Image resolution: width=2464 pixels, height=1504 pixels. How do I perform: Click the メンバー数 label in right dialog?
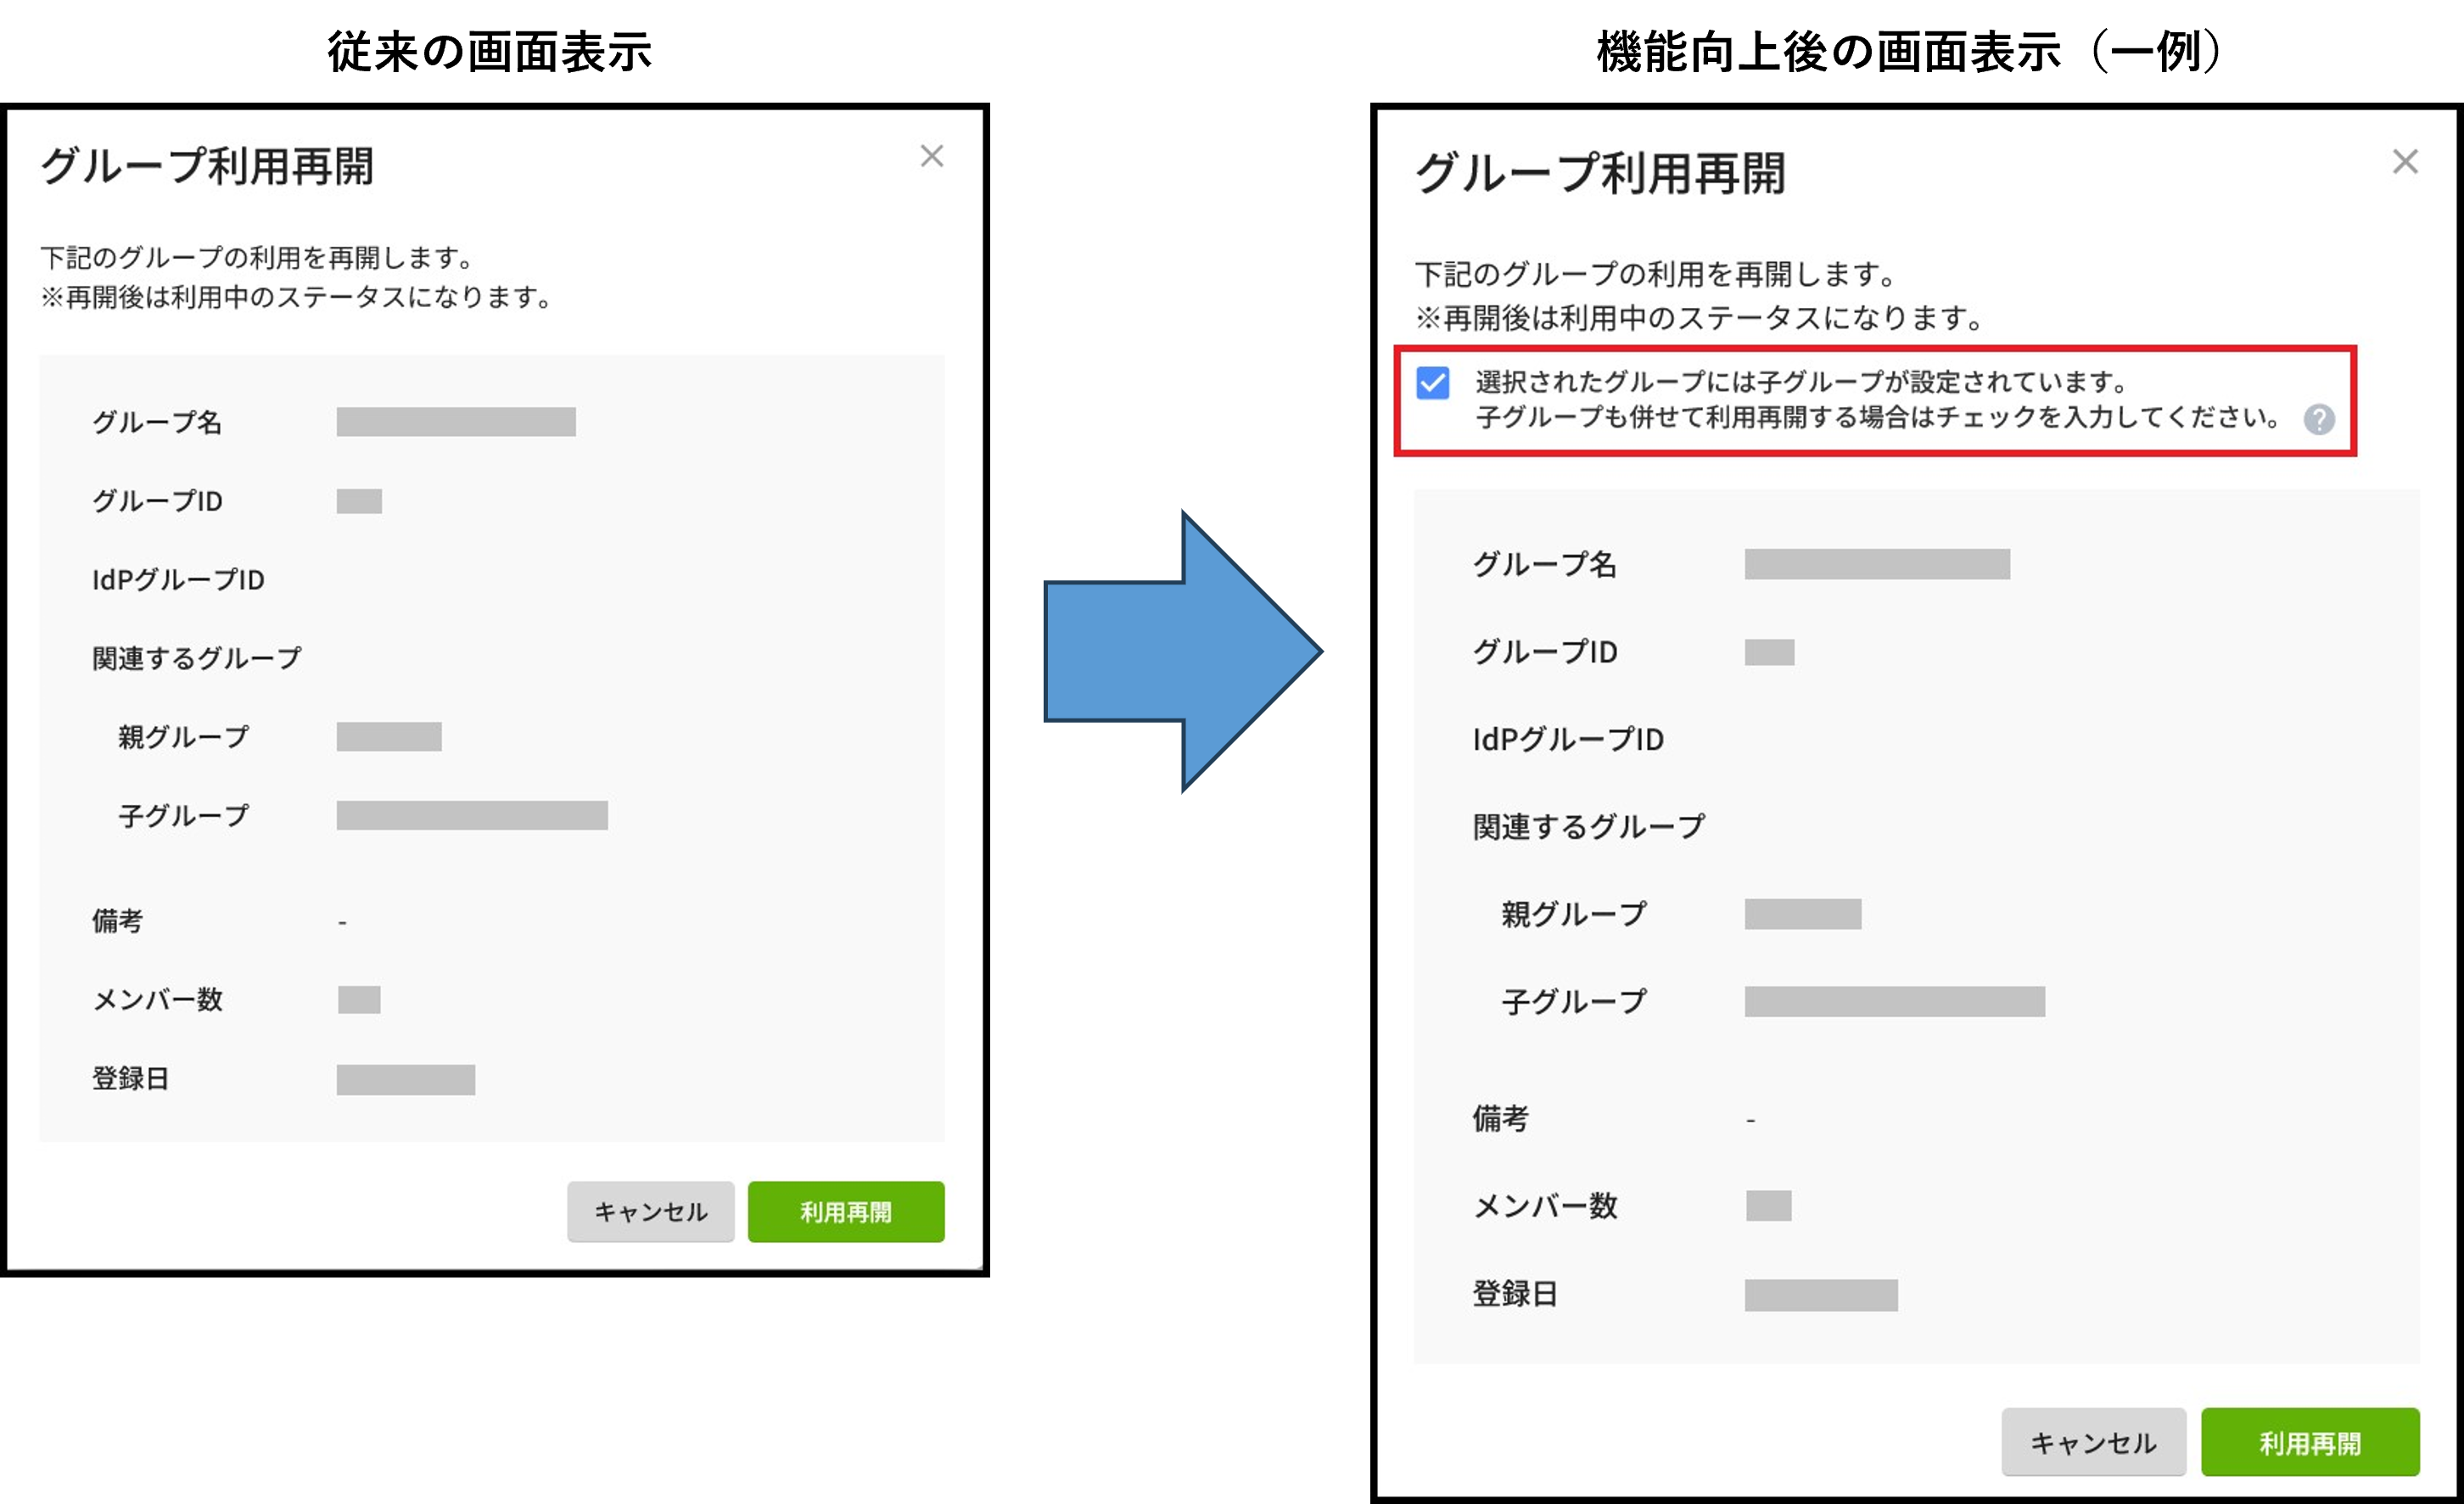(1544, 1206)
